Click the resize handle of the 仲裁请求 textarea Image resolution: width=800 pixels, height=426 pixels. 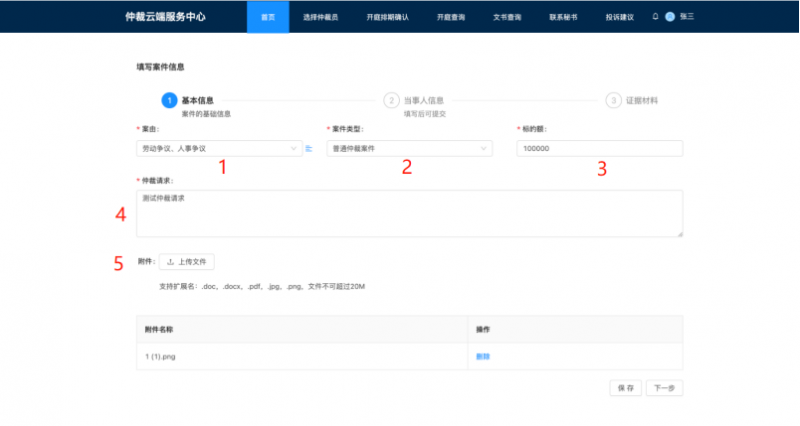tap(680, 234)
